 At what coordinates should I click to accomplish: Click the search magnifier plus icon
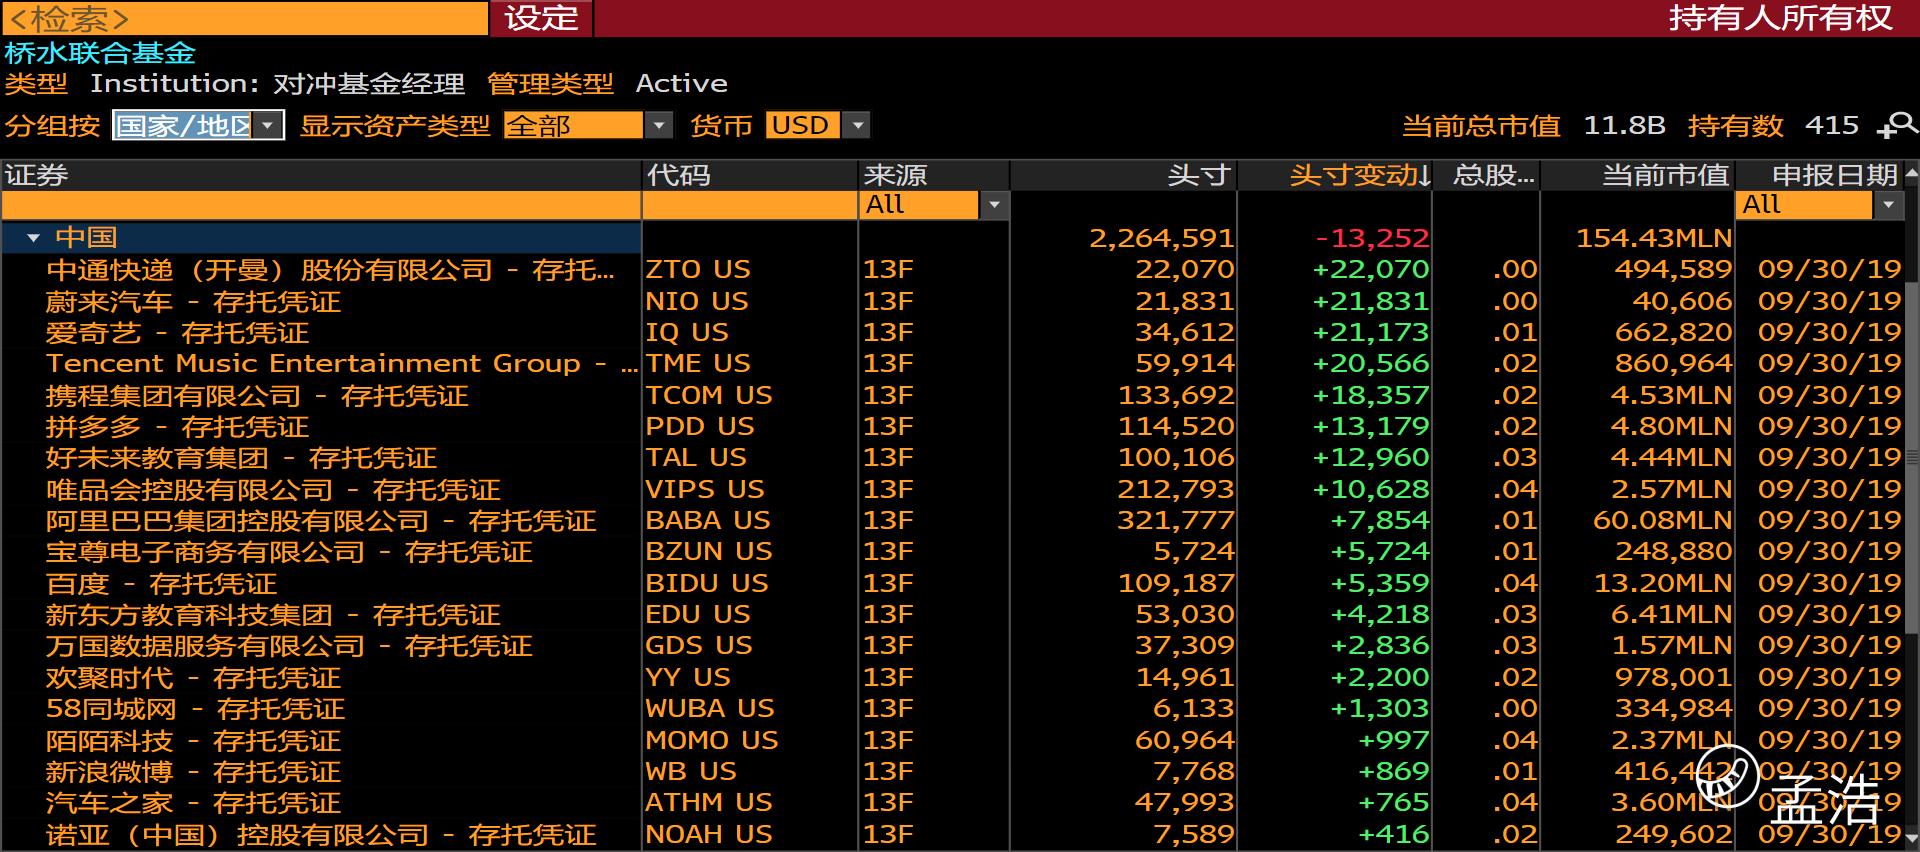pyautogui.click(x=1897, y=125)
